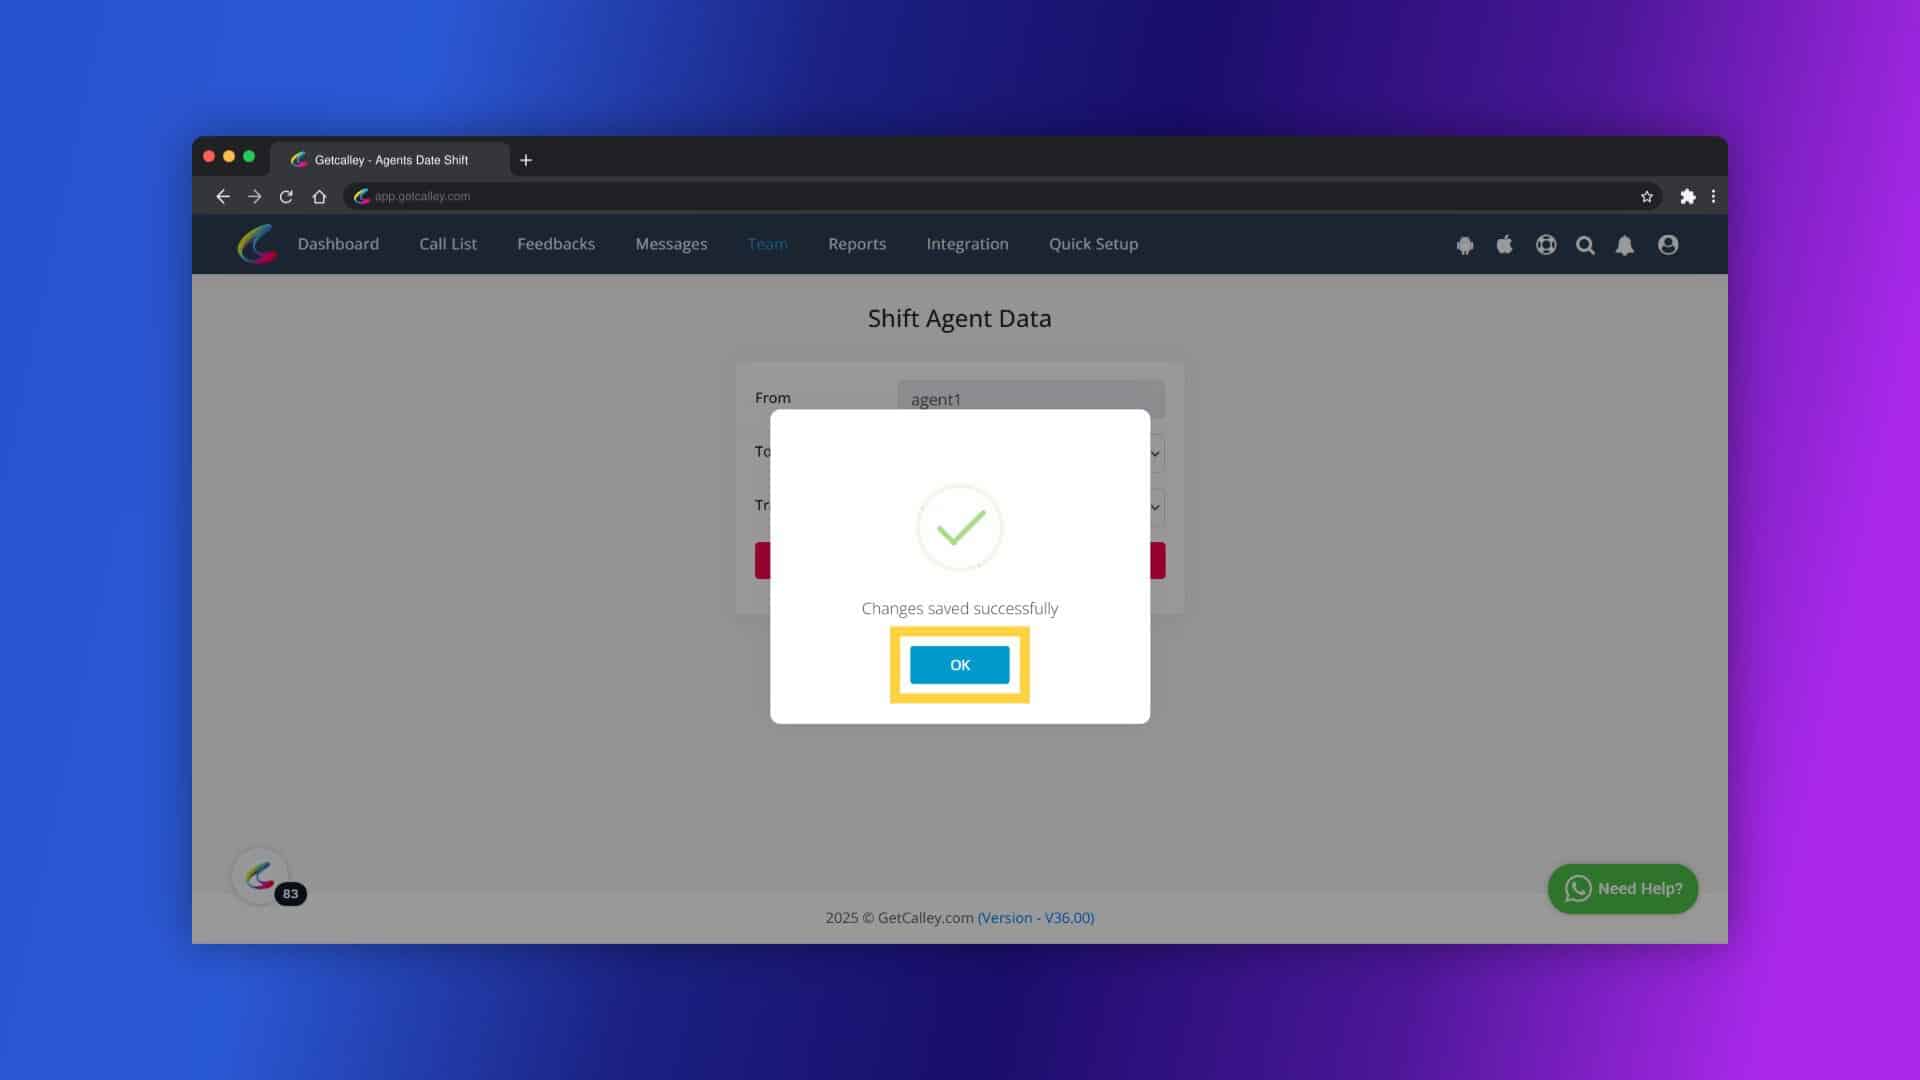Click the extensions/puzzle icon
This screenshot has width=1920, height=1080.
click(x=1688, y=195)
